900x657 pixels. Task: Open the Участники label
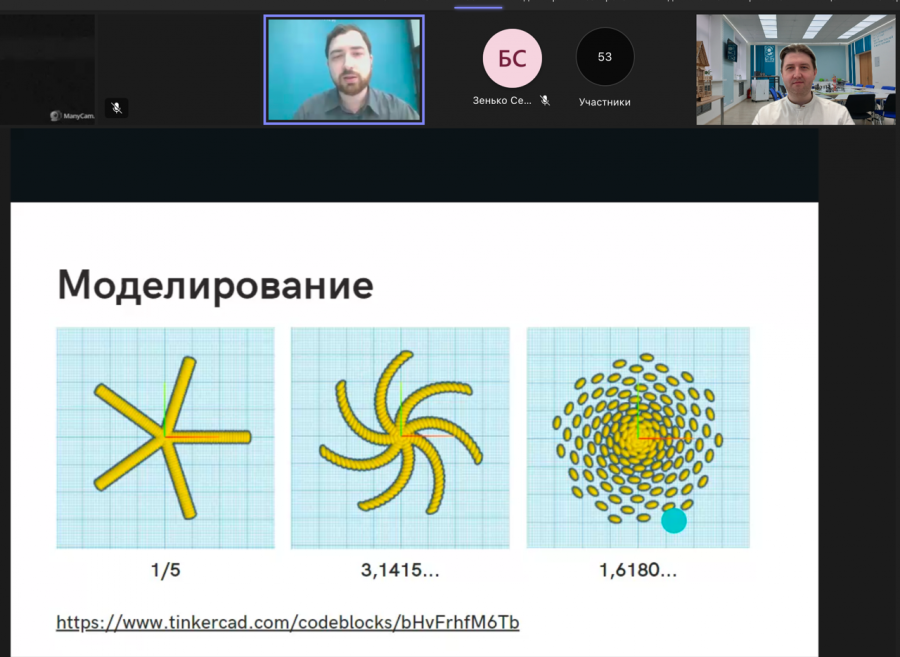coord(604,102)
